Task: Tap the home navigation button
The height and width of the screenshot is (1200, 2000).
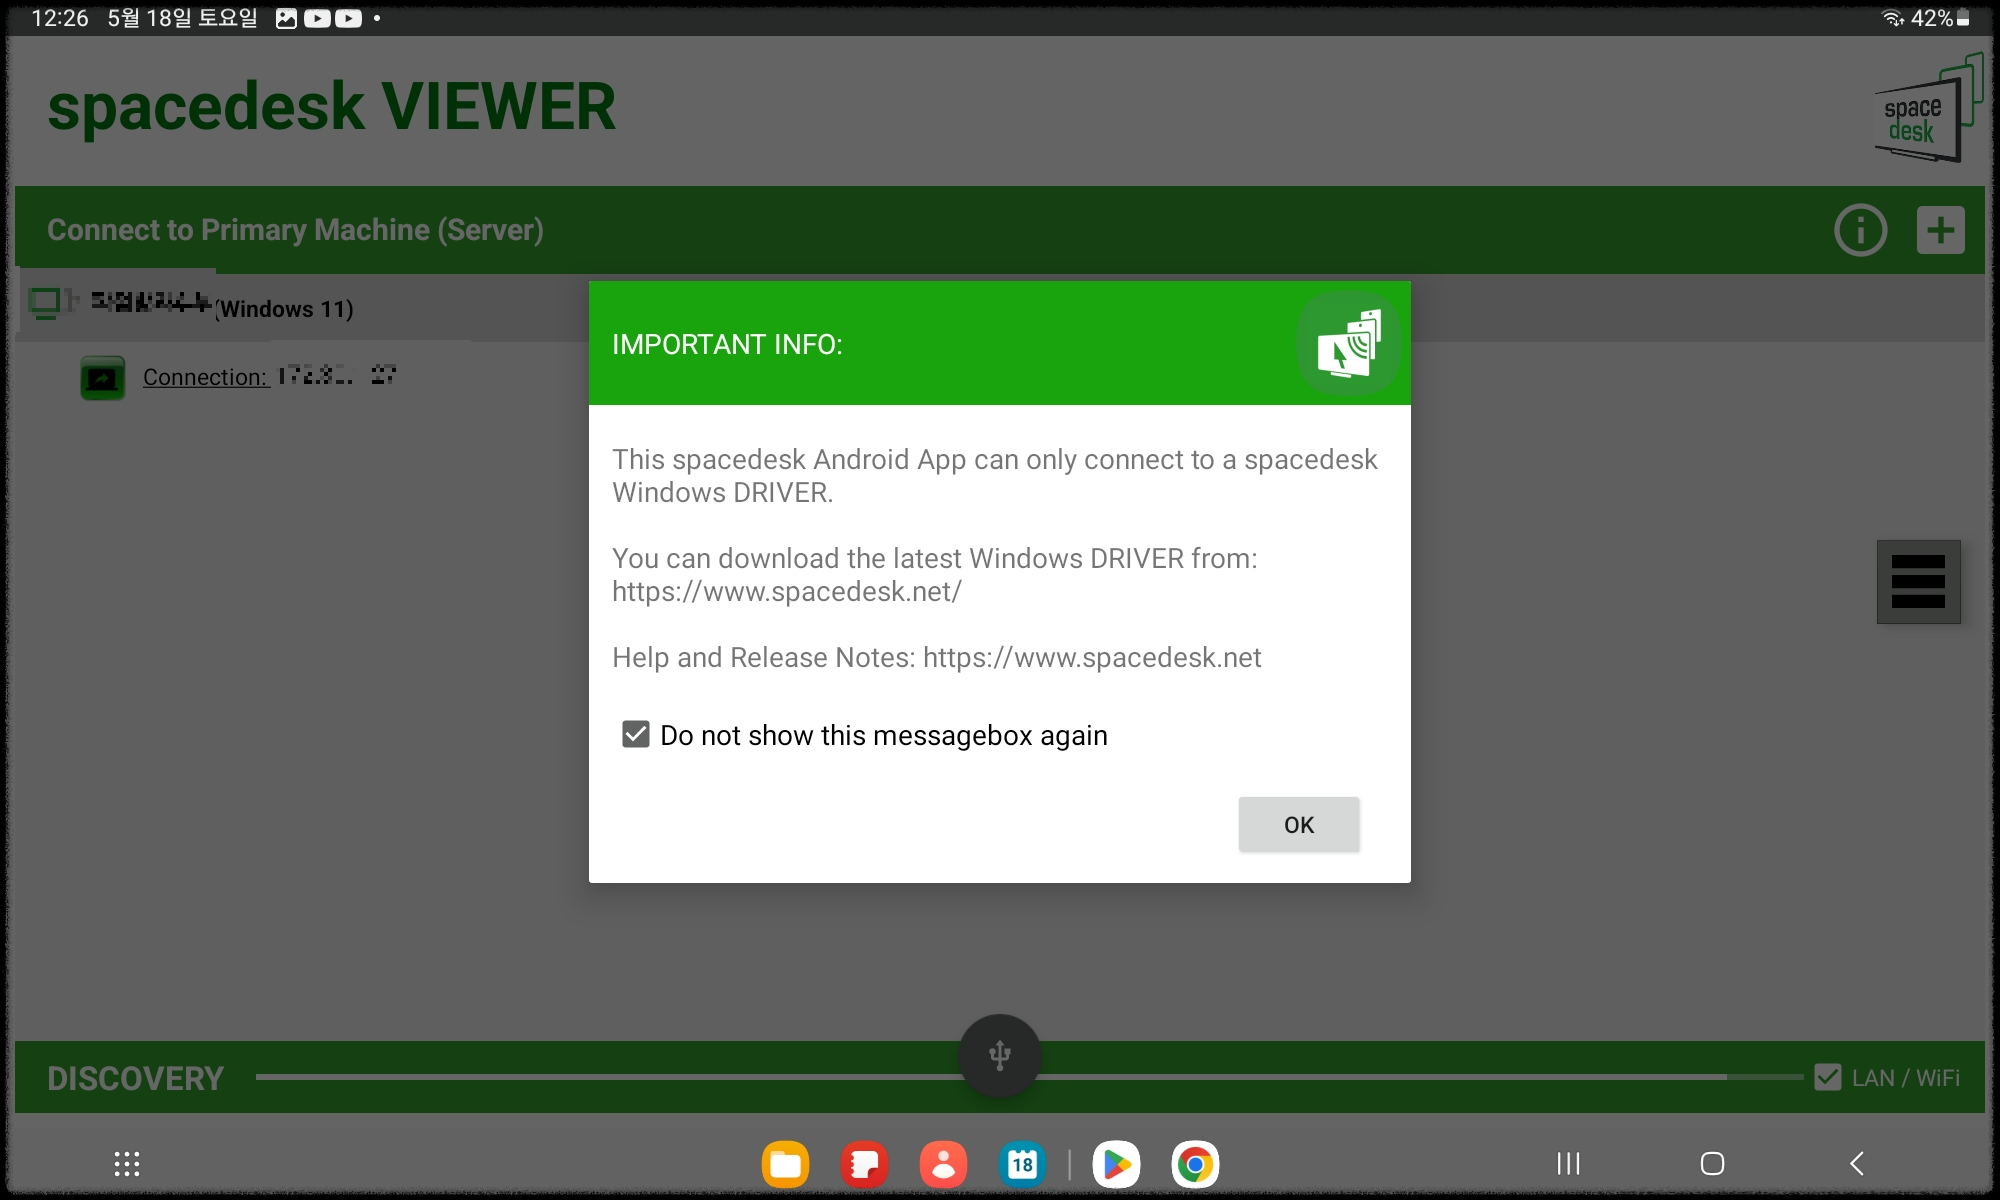Action: pyautogui.click(x=1712, y=1163)
